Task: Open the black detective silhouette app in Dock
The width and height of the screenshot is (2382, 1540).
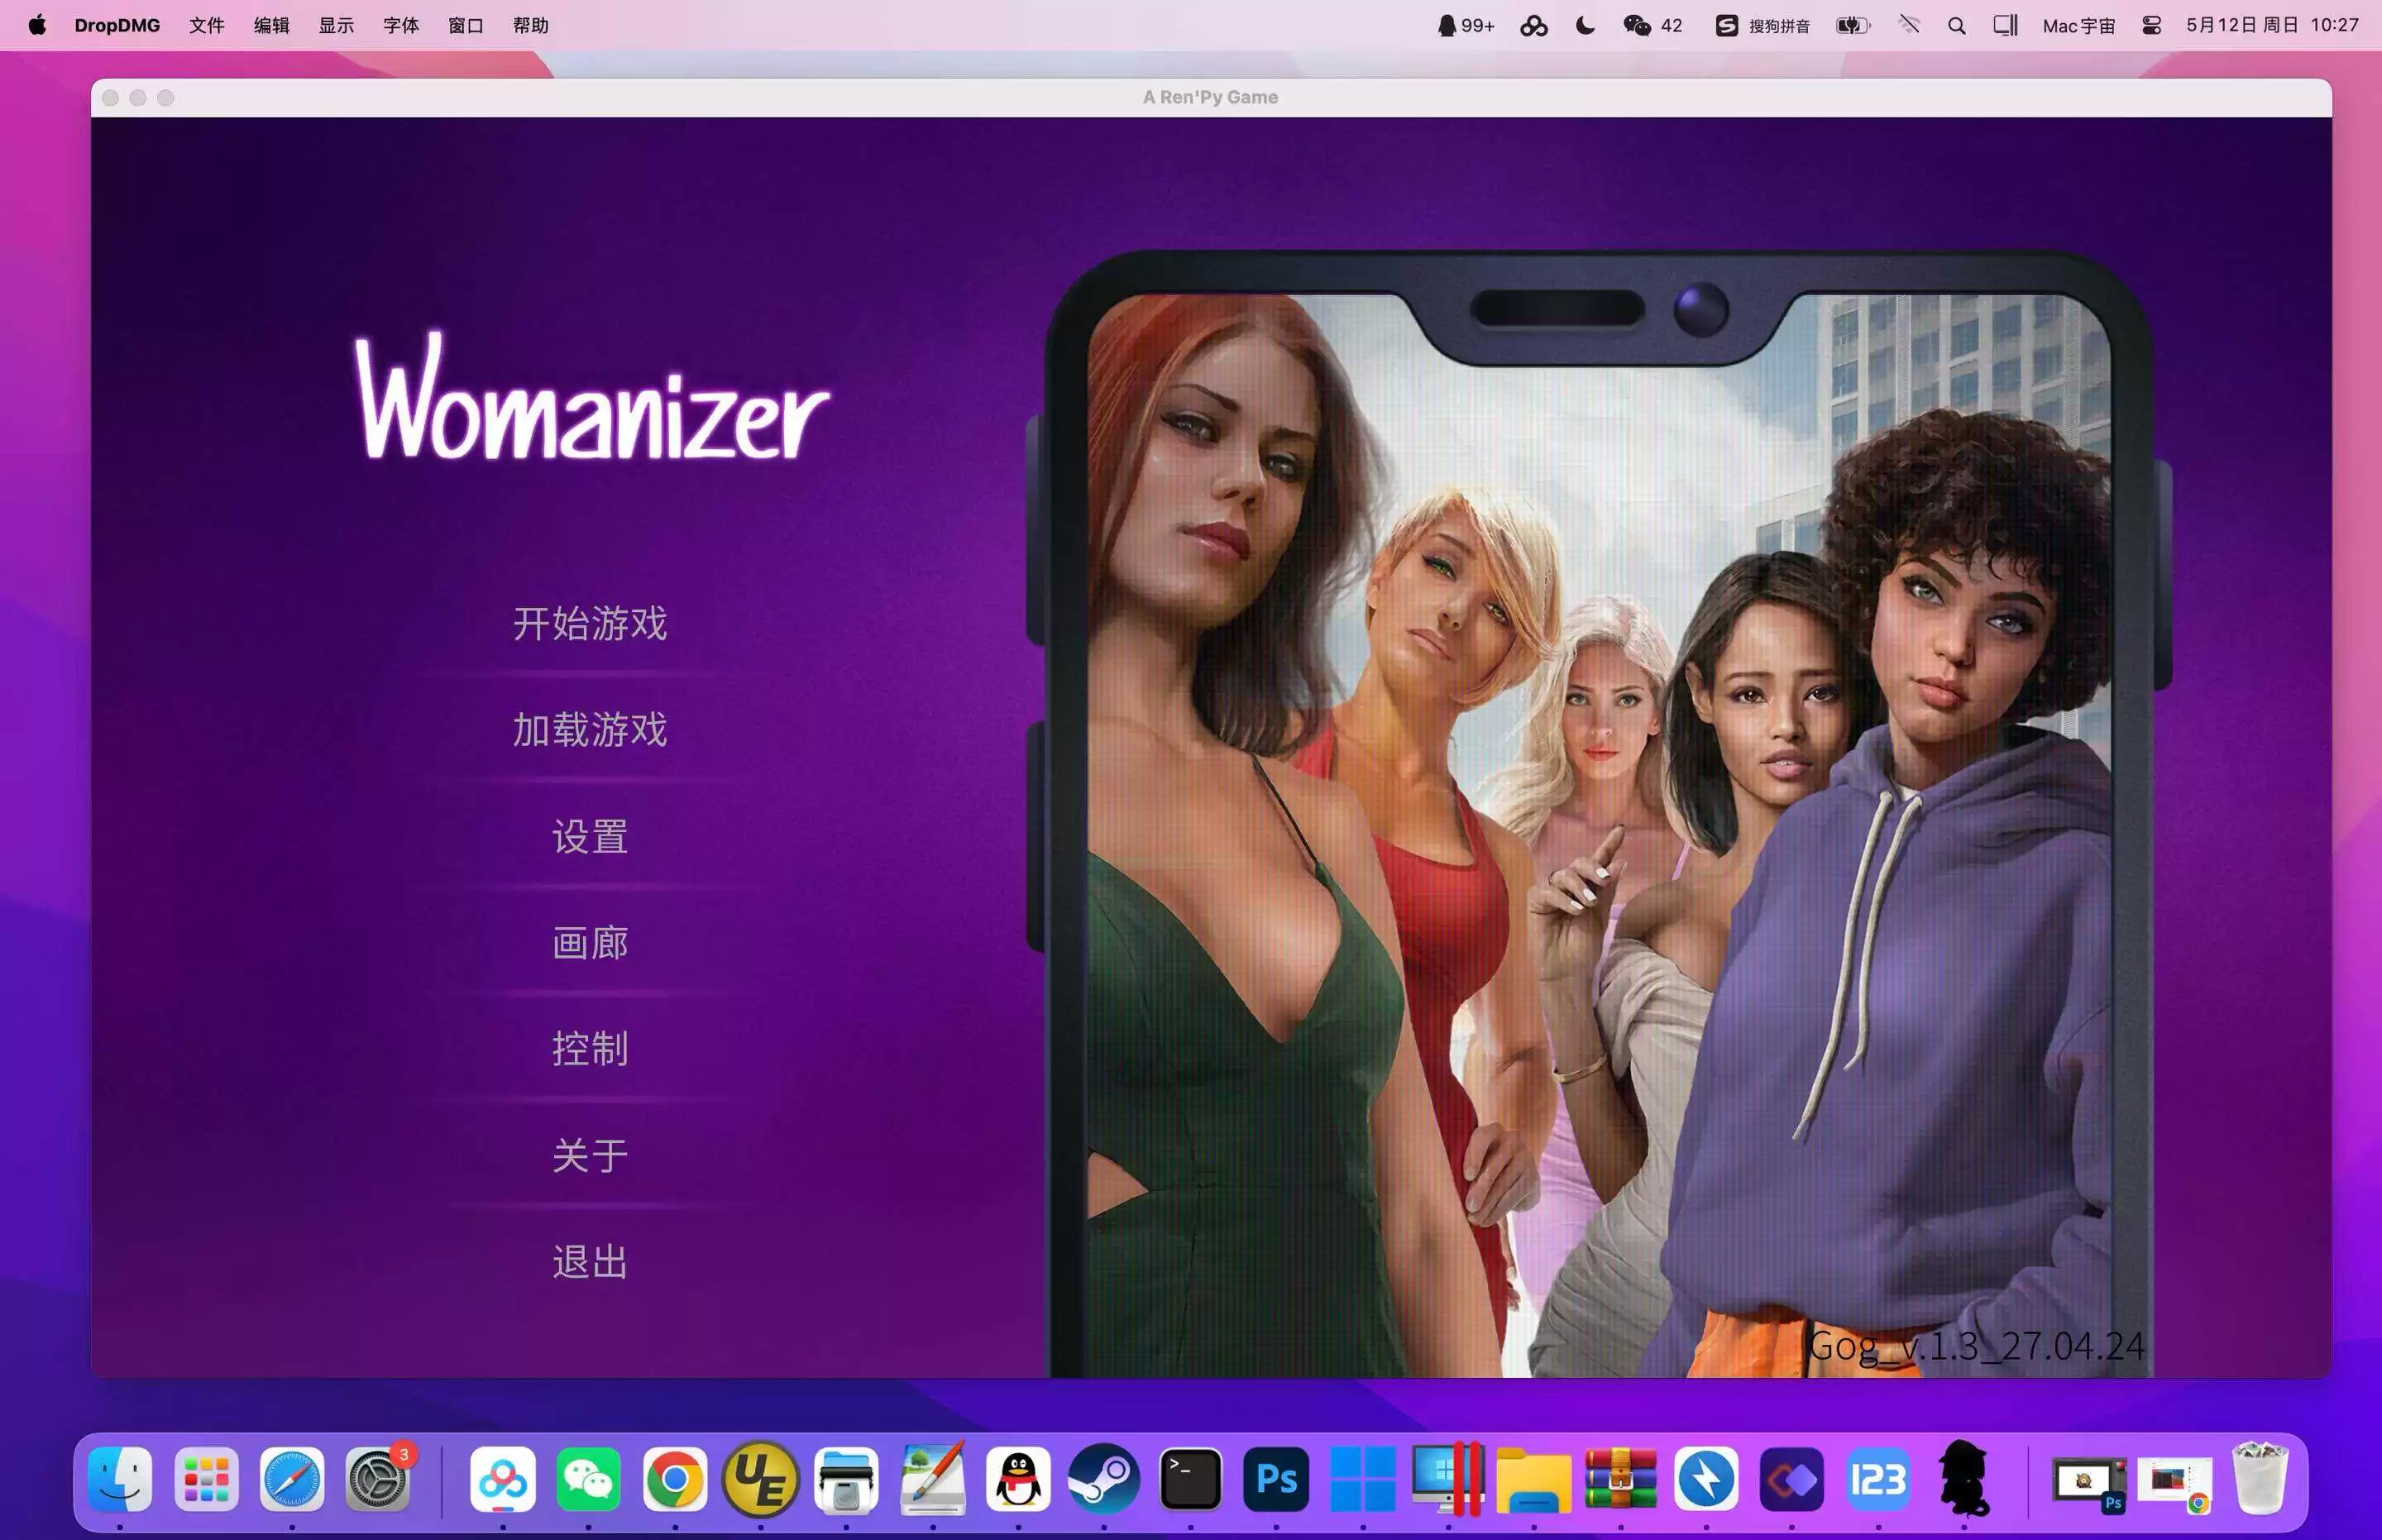Action: pyautogui.click(x=1964, y=1479)
